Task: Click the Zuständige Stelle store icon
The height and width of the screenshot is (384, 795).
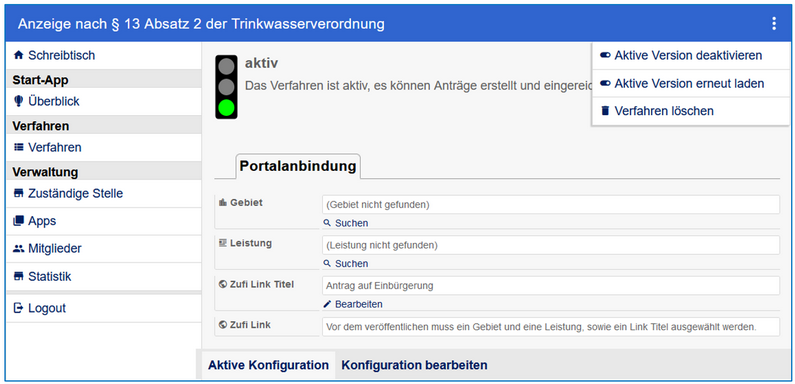Action: pyautogui.click(x=19, y=193)
